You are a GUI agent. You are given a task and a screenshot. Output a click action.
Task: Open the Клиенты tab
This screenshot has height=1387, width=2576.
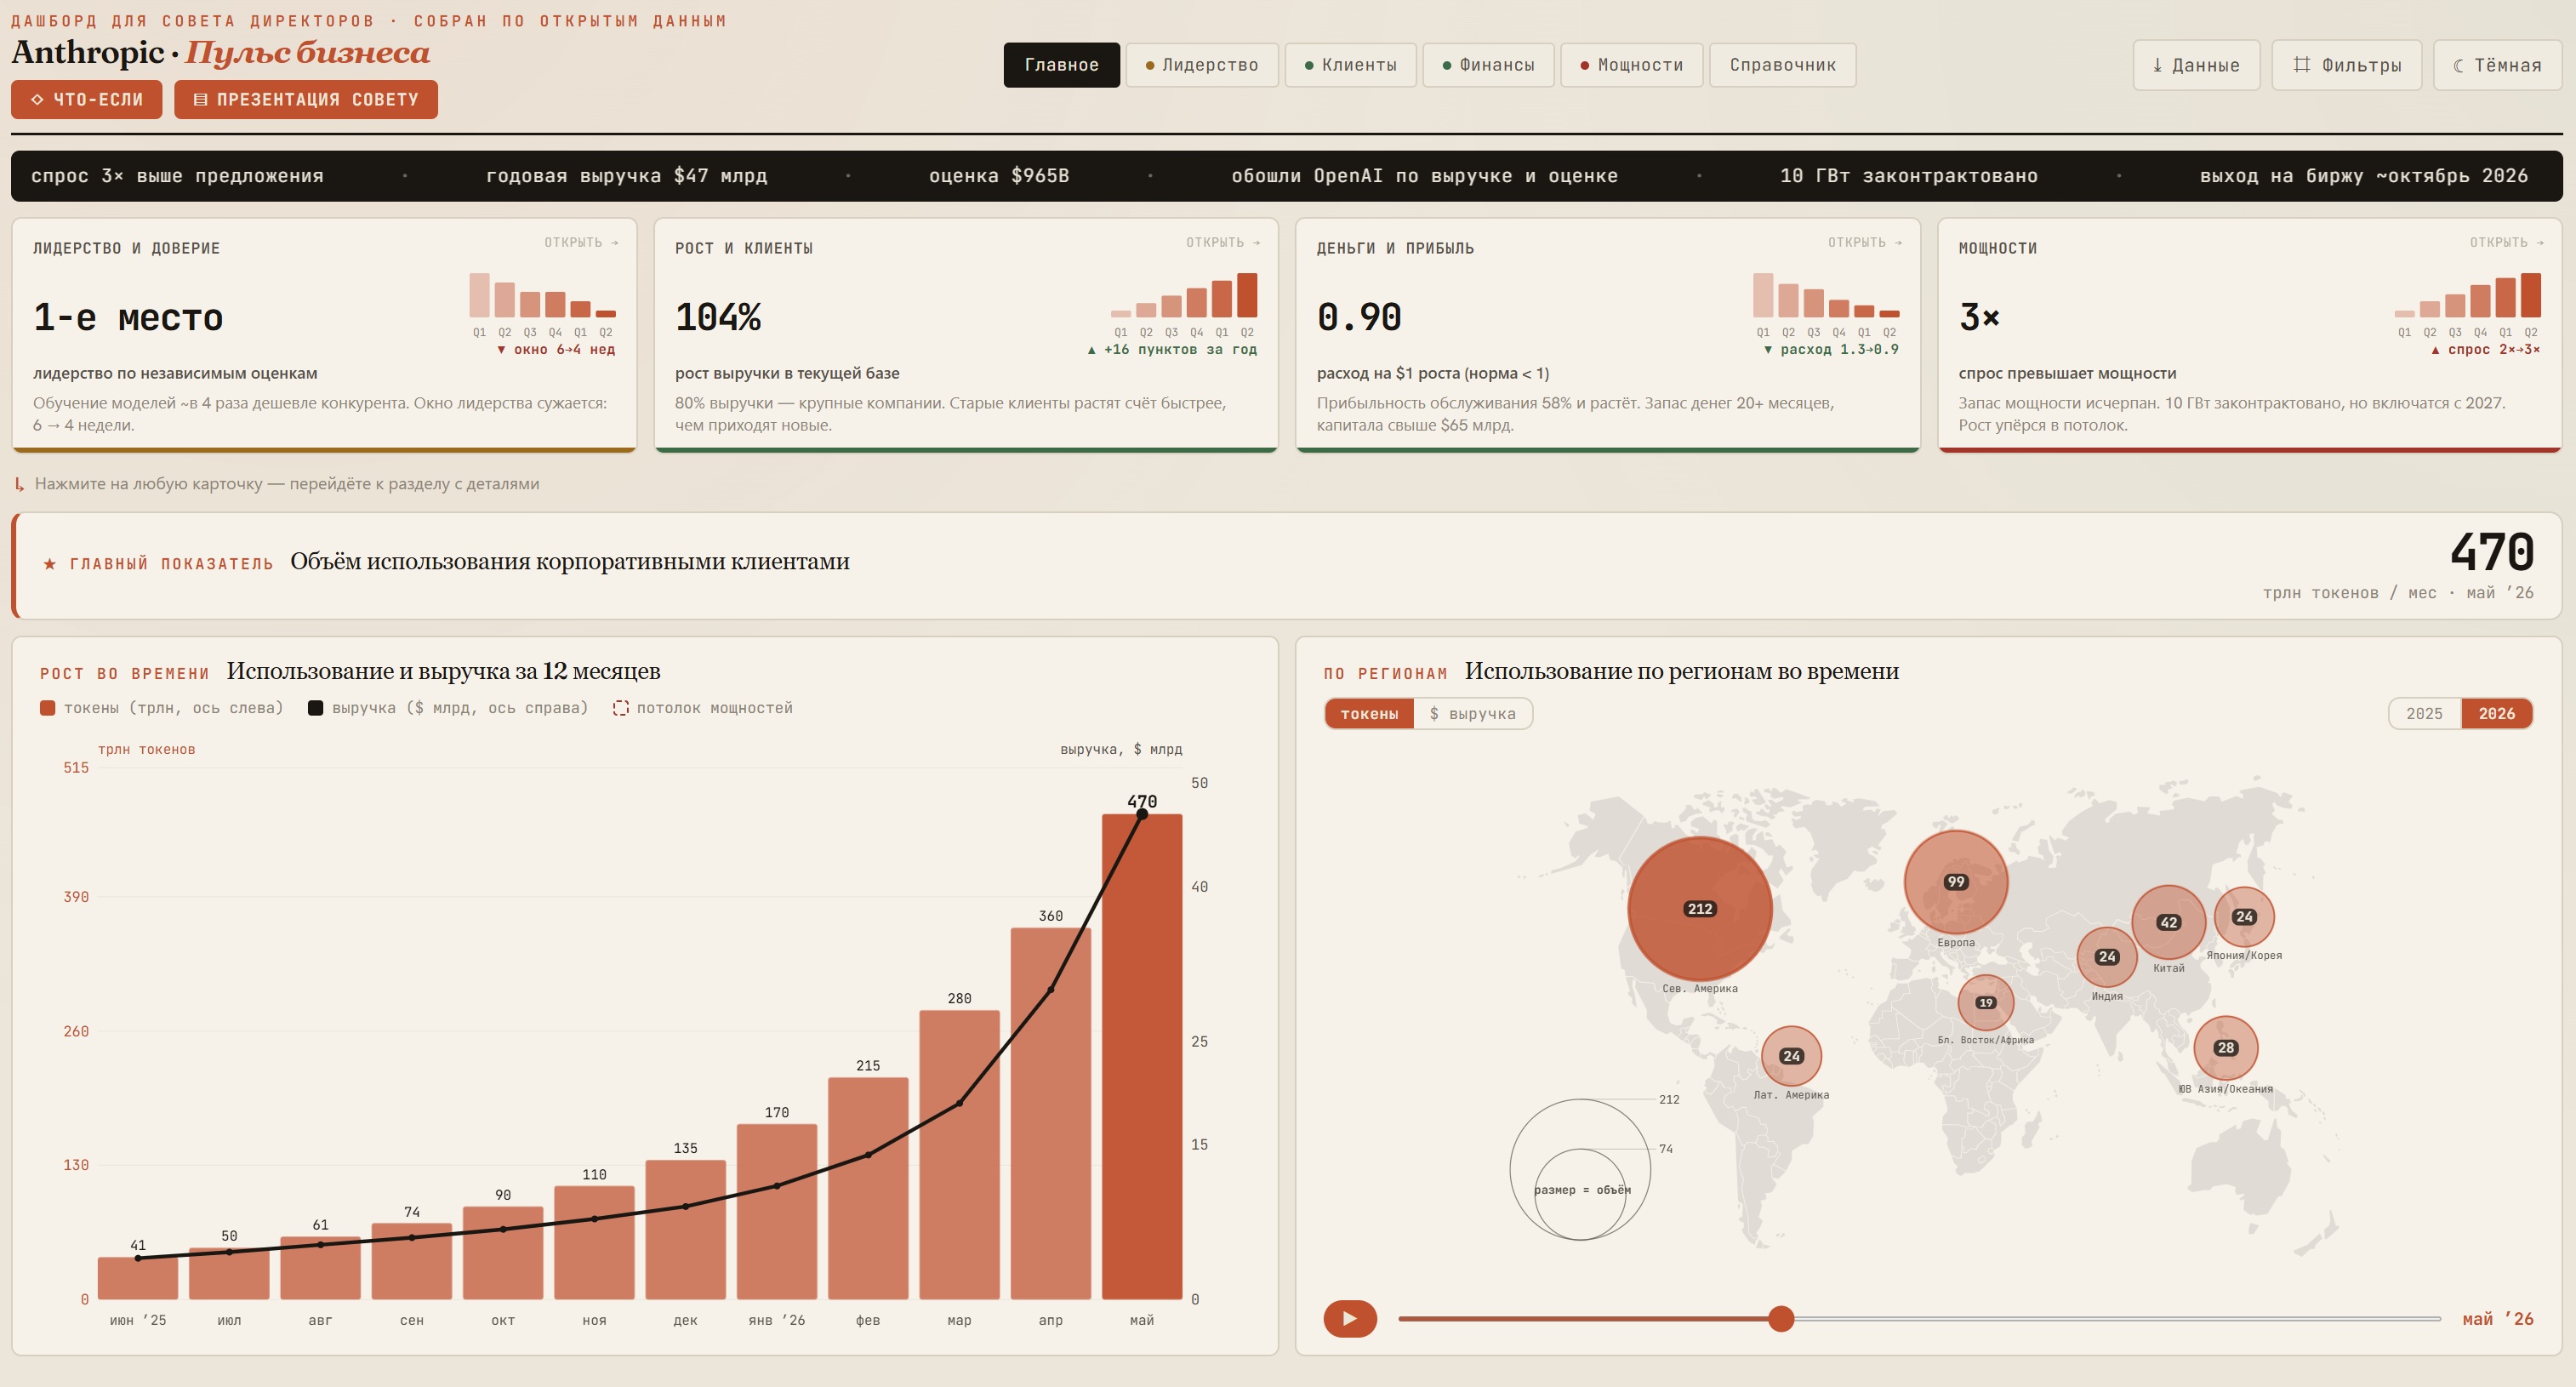[x=1350, y=65]
